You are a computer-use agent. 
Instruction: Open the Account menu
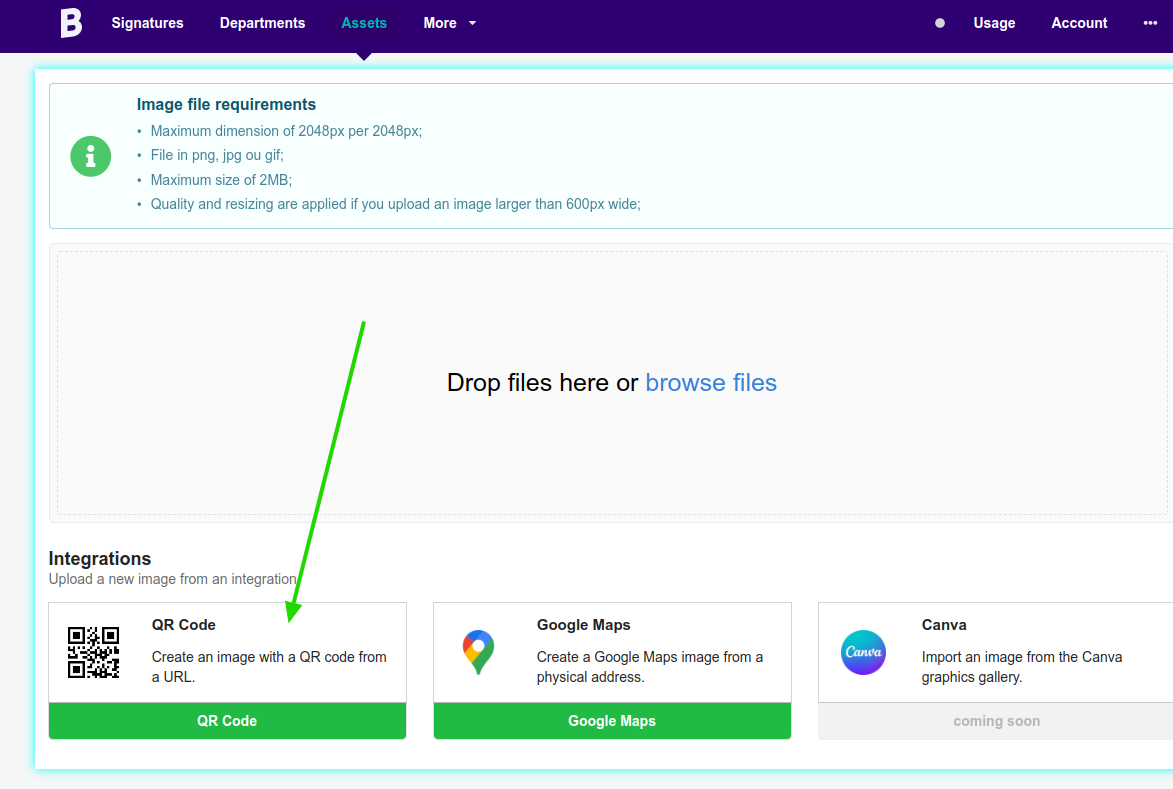[x=1079, y=23]
